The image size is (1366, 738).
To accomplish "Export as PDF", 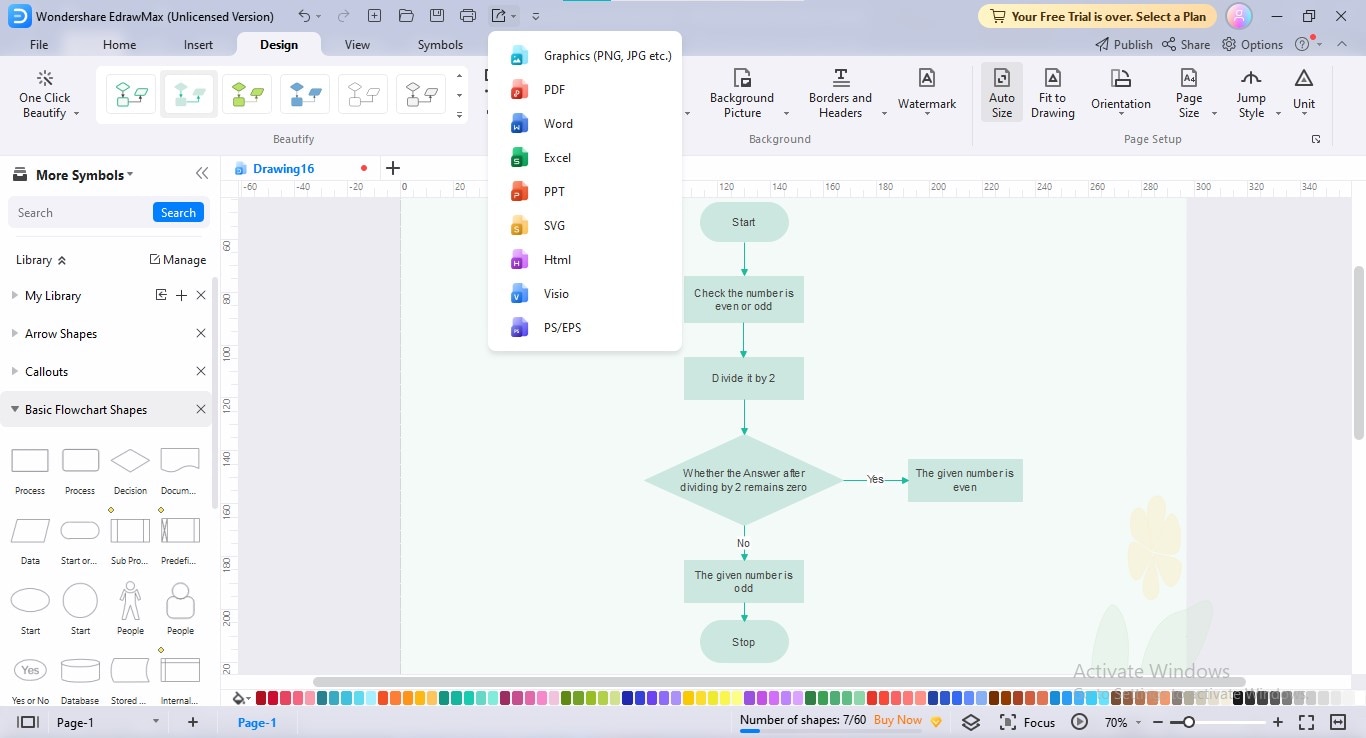I will pos(585,90).
